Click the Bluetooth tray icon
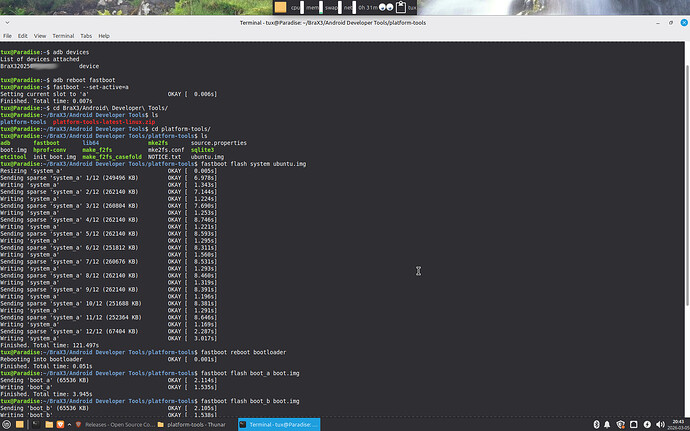 [597, 424]
